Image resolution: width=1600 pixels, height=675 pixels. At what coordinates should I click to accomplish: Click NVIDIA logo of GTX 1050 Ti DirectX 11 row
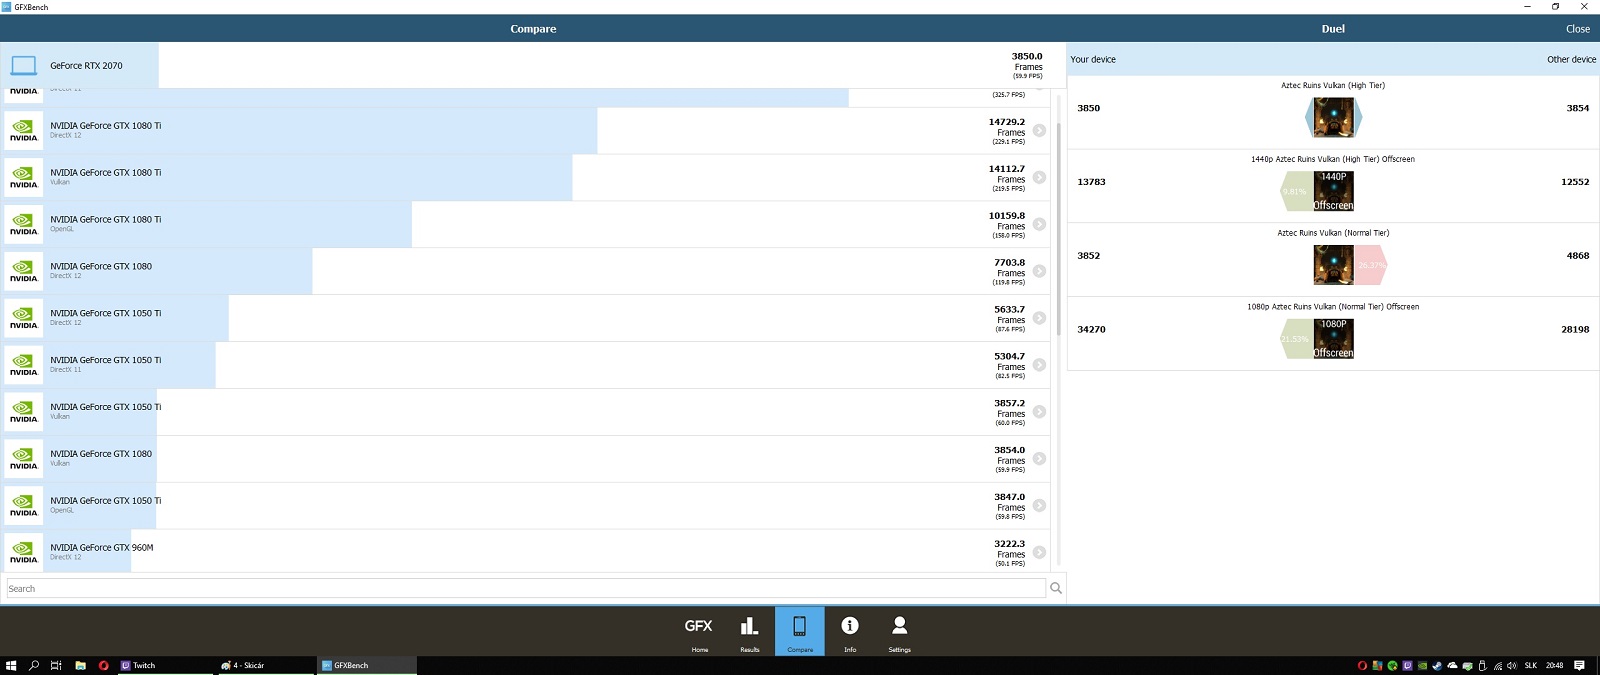pos(23,366)
